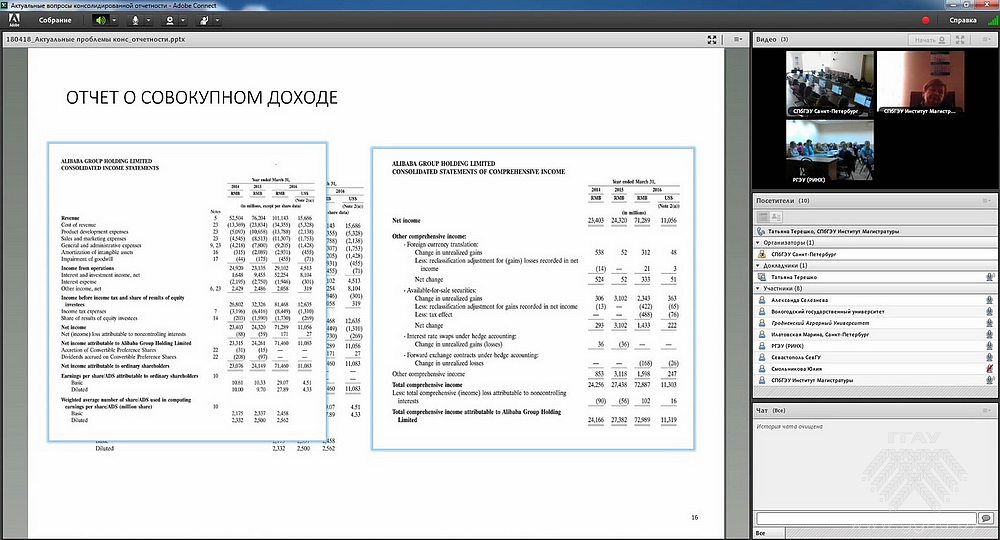Toggle the webcam button in top toolbar
Viewport: 1000px width, 540px height.
pos(170,20)
